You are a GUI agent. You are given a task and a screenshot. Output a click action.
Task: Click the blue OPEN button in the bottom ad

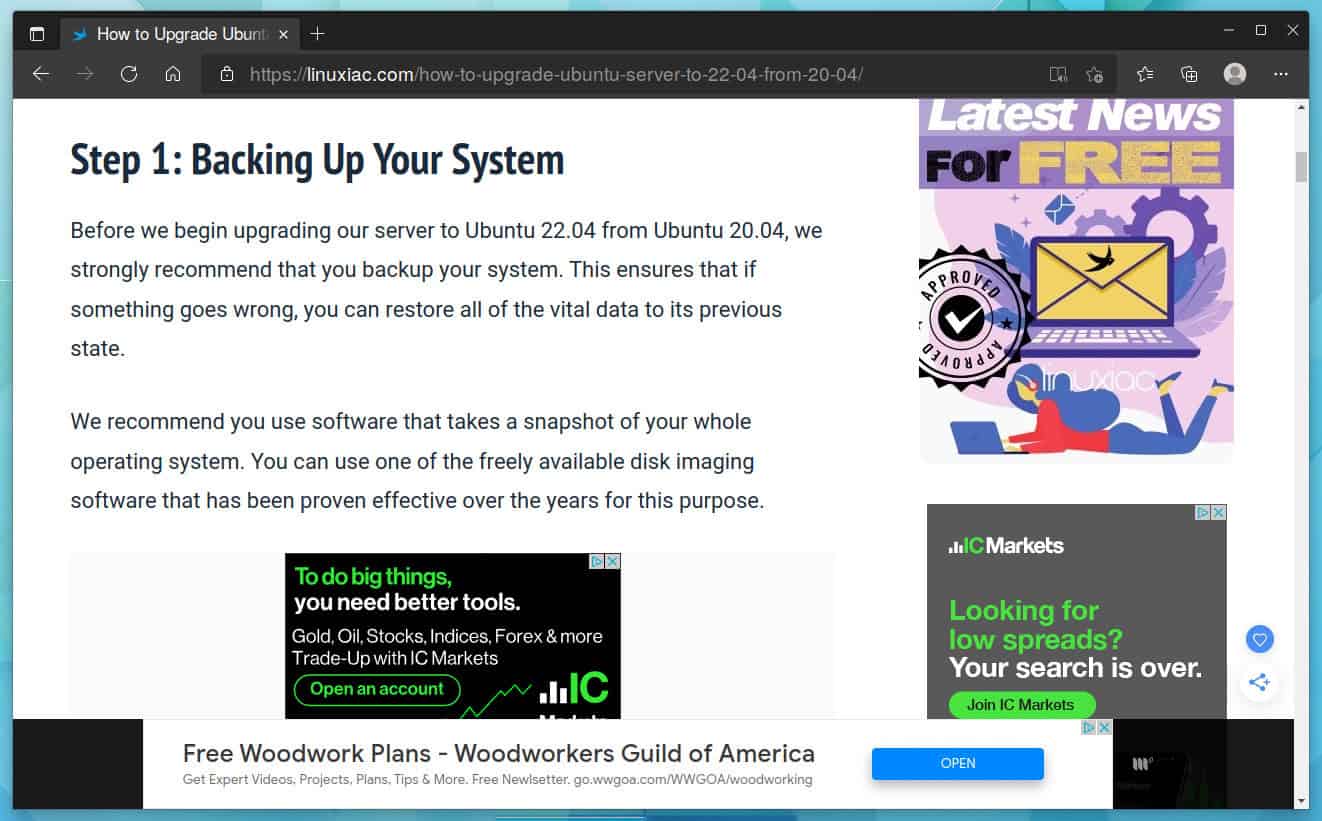pyautogui.click(x=958, y=763)
